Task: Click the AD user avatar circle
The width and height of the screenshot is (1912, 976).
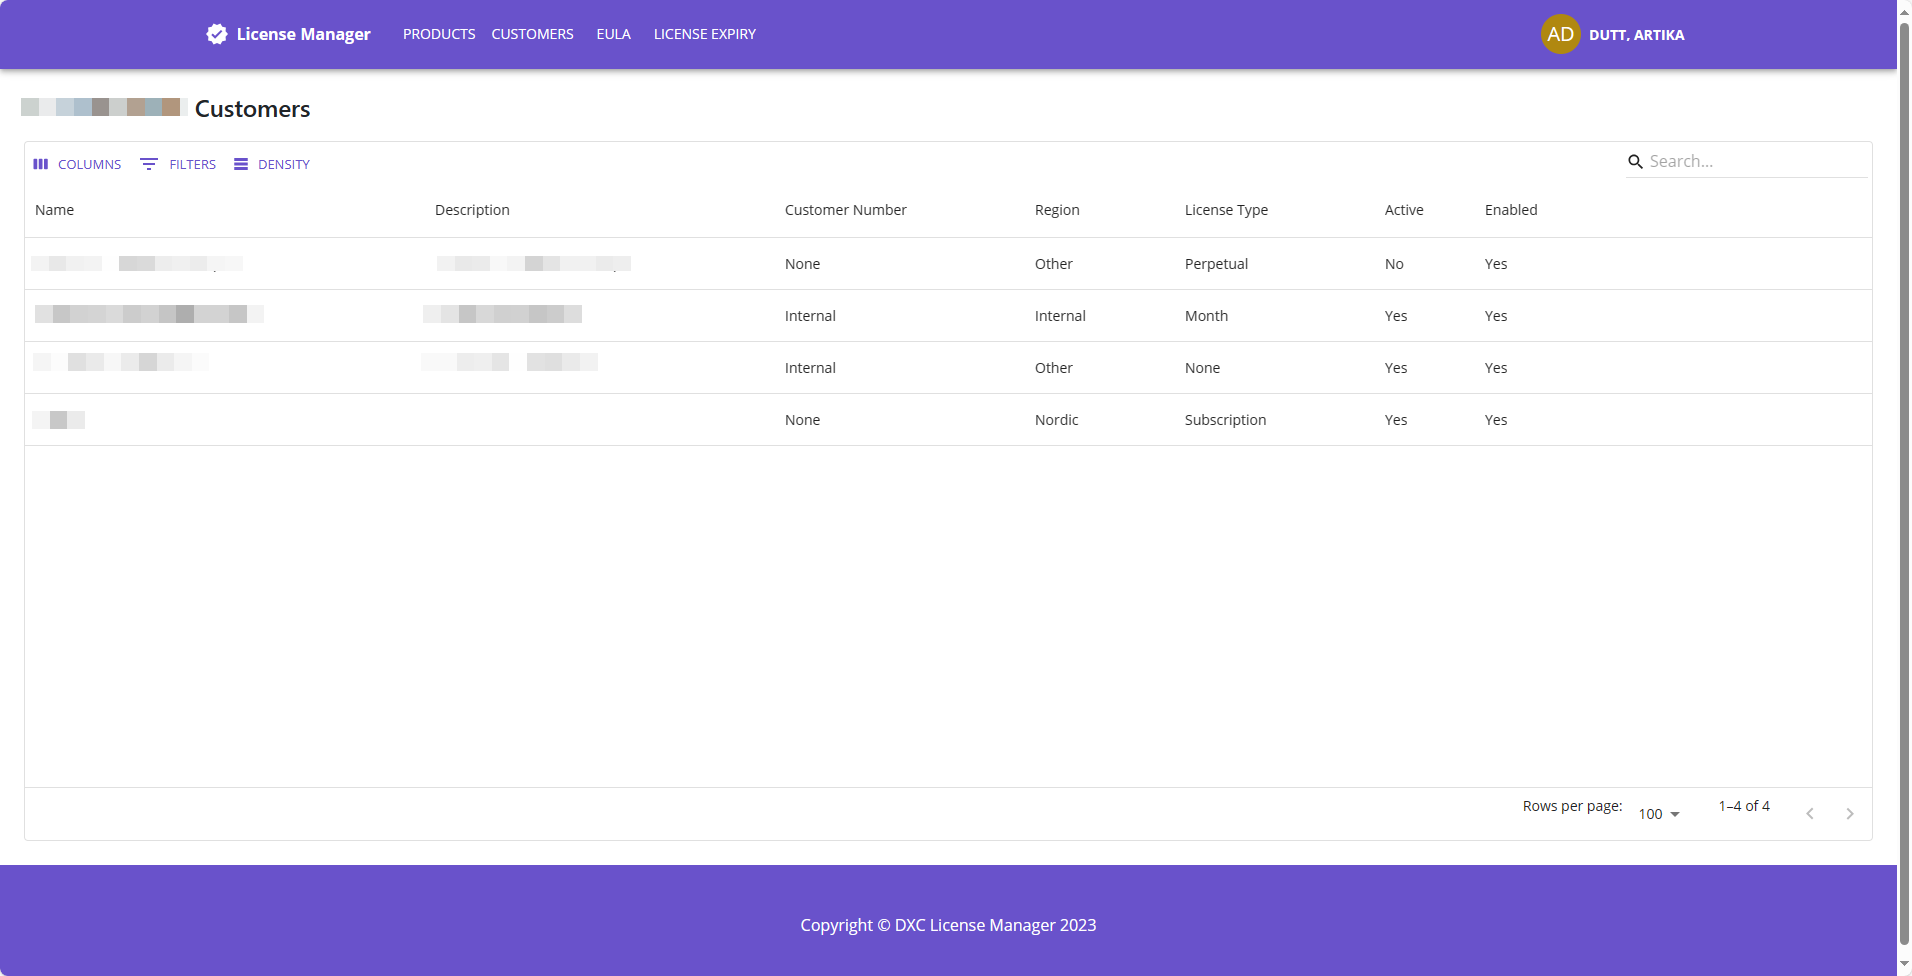Action: (x=1560, y=34)
